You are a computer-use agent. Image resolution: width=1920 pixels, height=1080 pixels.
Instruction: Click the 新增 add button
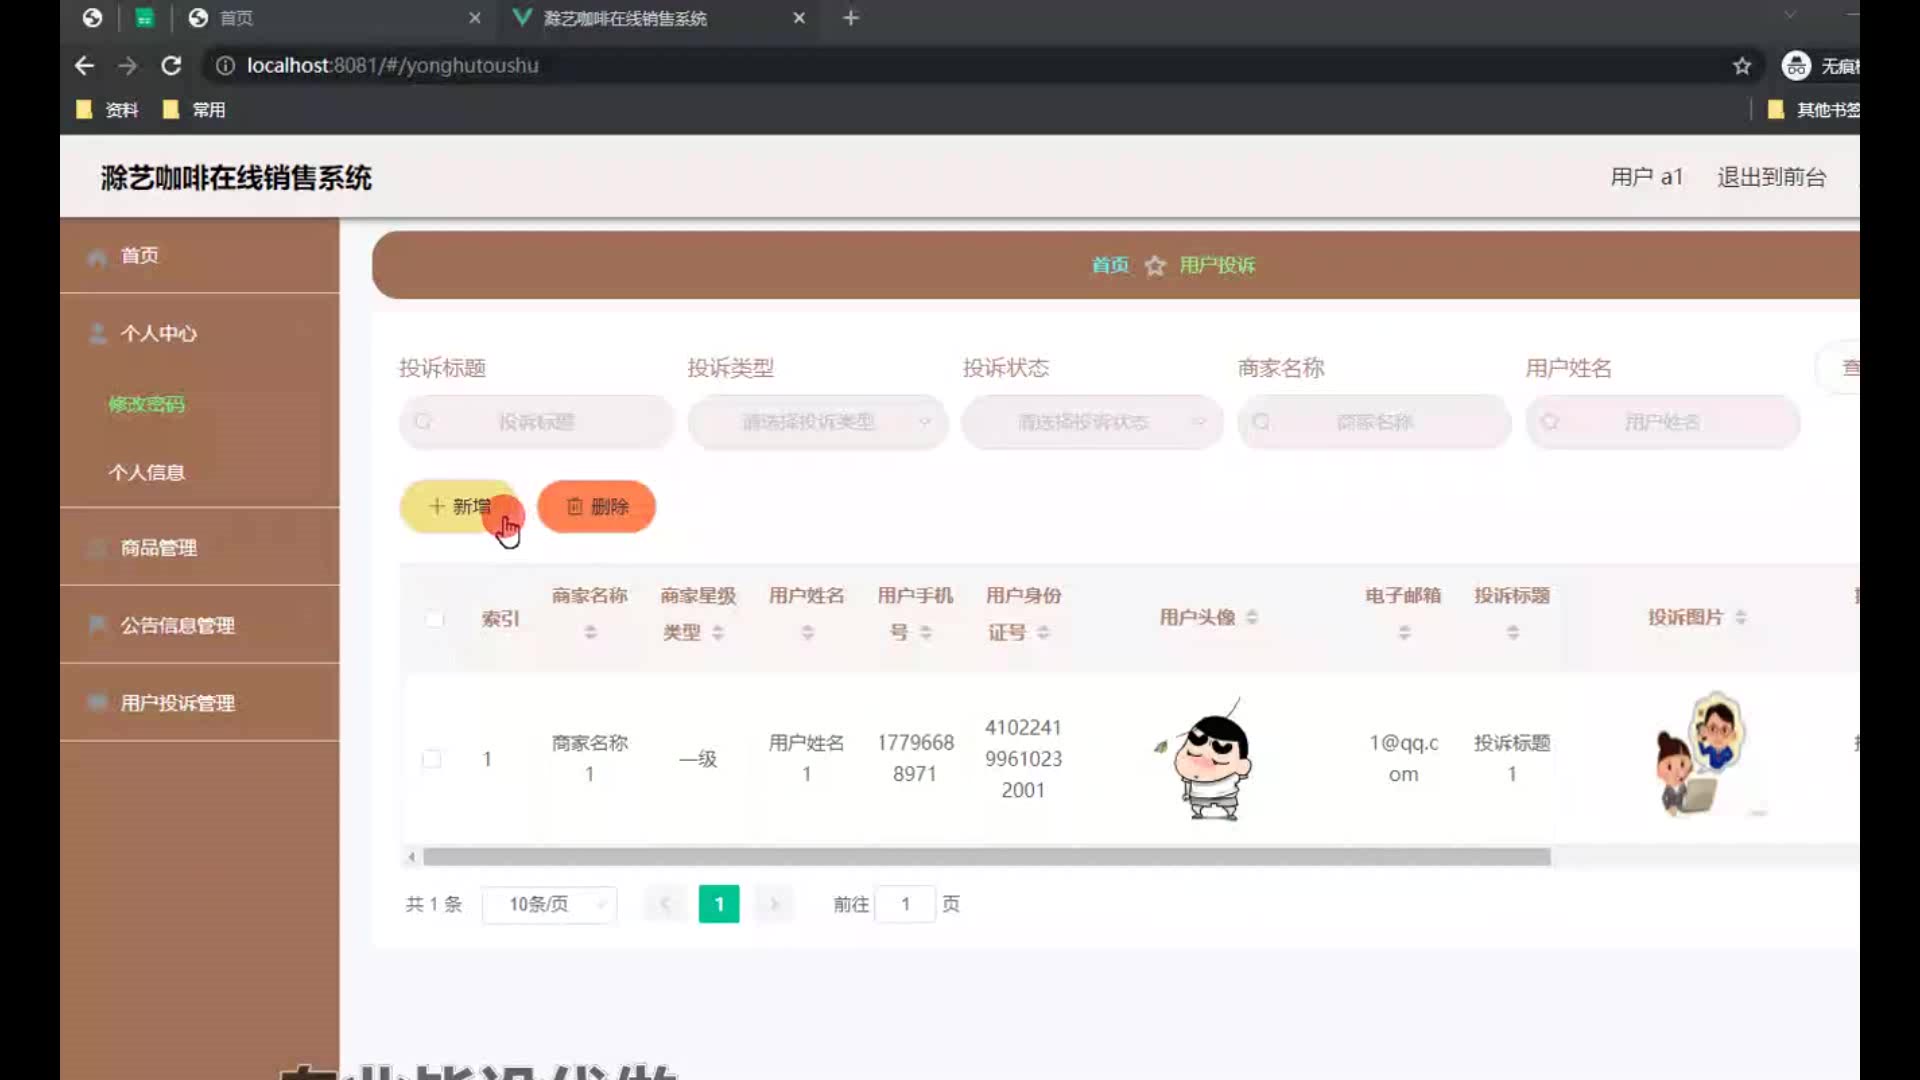point(459,507)
